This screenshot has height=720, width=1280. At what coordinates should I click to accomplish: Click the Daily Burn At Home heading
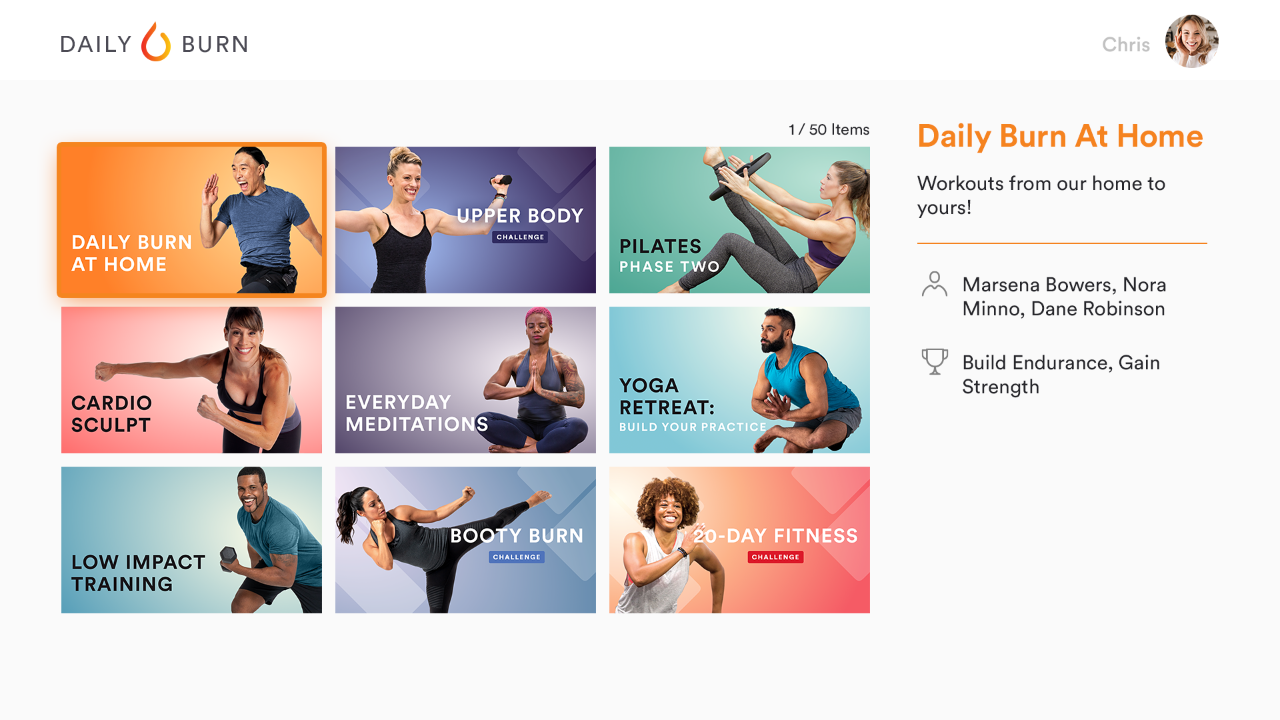point(1060,136)
